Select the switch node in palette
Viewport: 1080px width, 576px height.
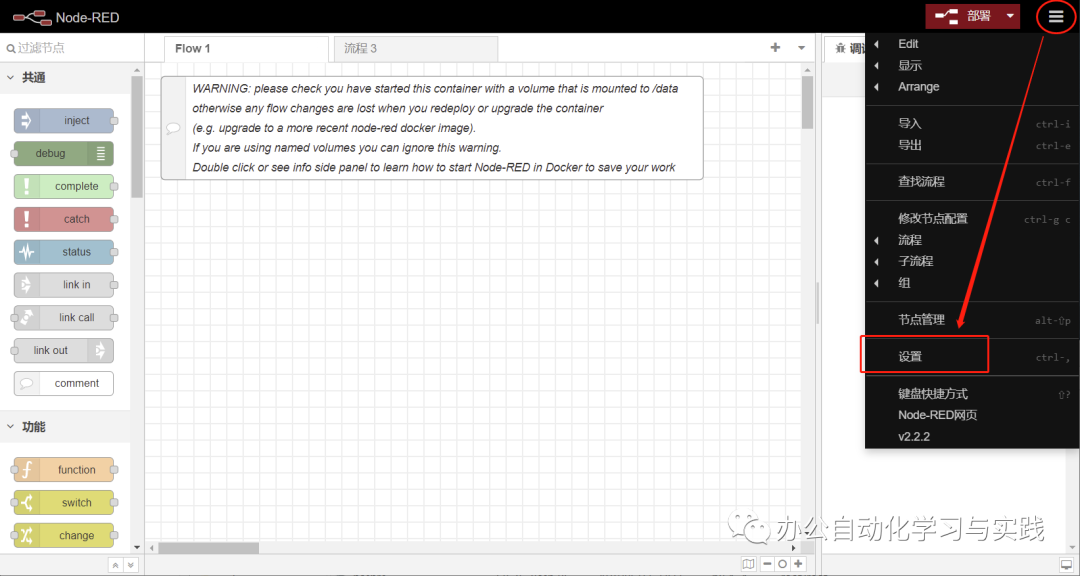pos(64,503)
